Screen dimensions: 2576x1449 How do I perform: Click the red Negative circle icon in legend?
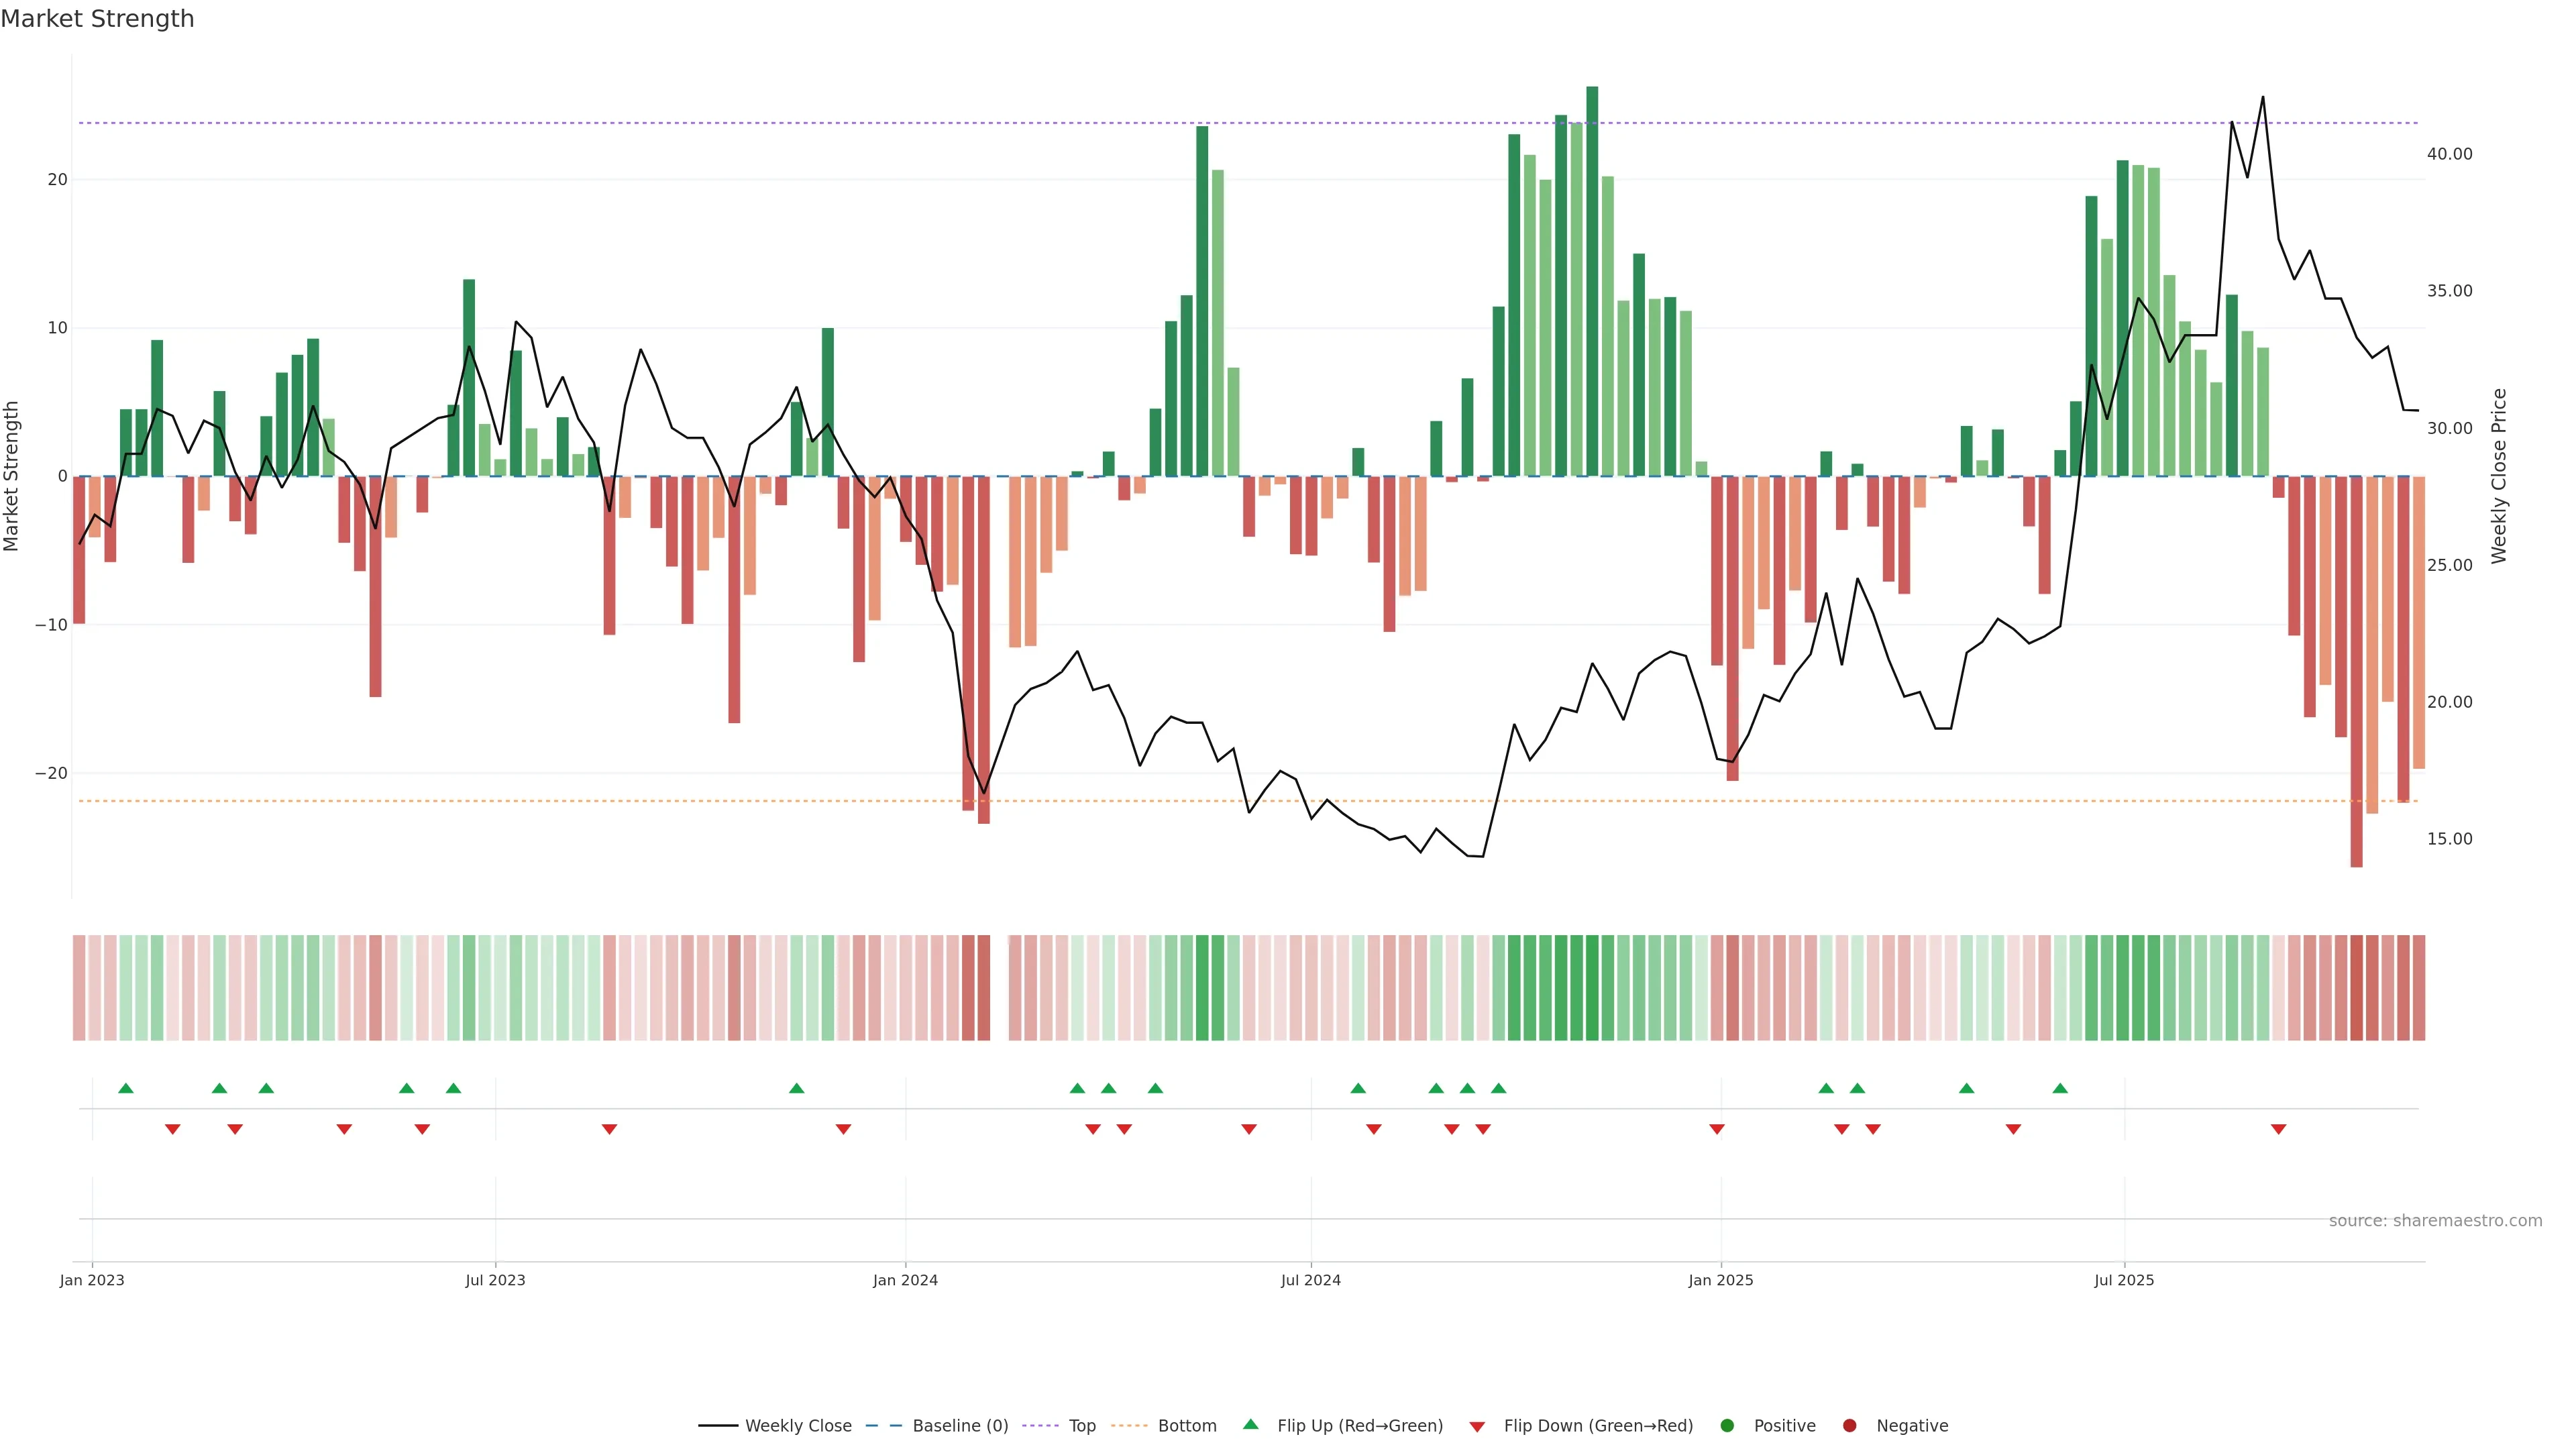click(x=1849, y=1426)
